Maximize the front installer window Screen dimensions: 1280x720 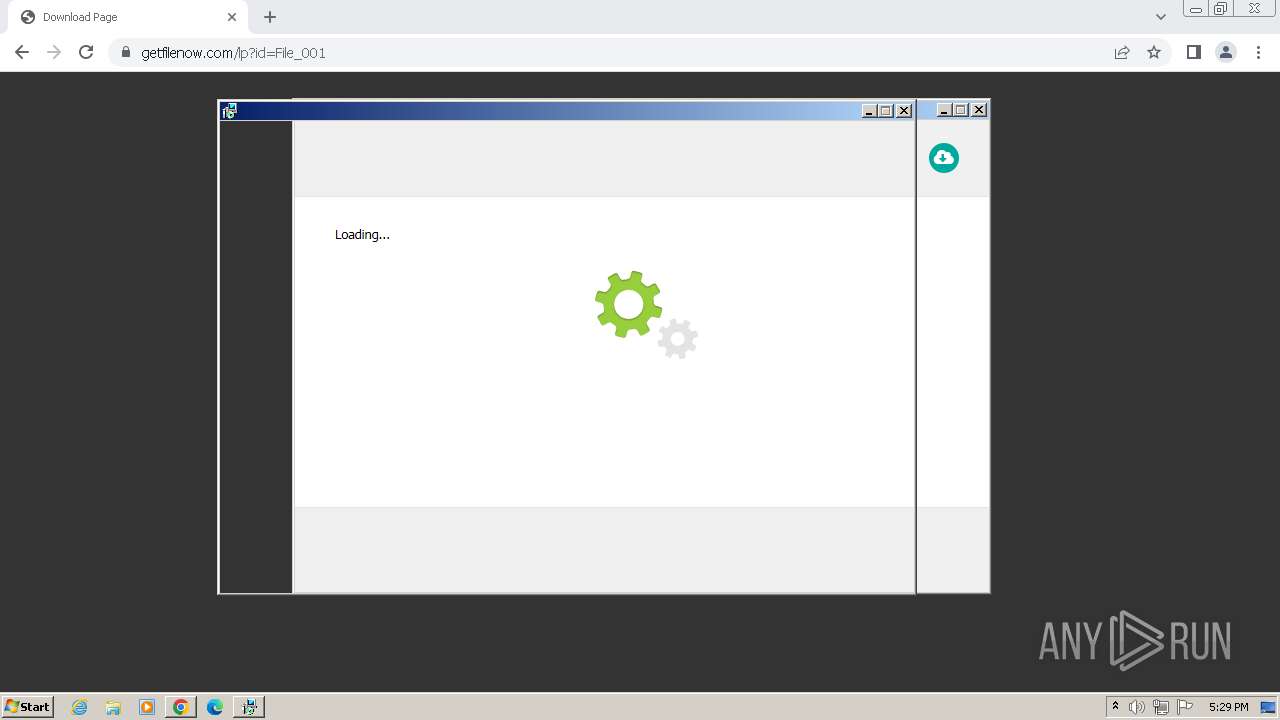(x=886, y=111)
